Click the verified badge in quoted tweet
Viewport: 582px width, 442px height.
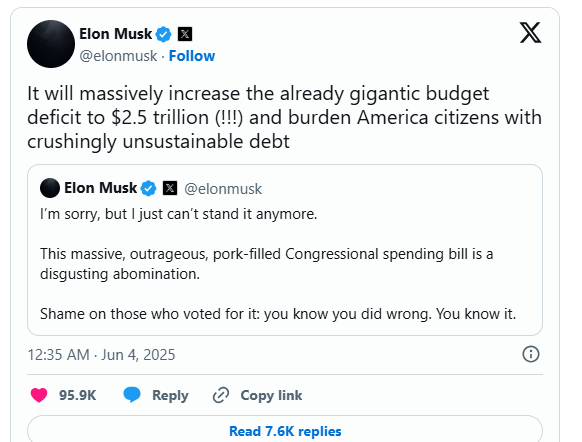tap(148, 189)
